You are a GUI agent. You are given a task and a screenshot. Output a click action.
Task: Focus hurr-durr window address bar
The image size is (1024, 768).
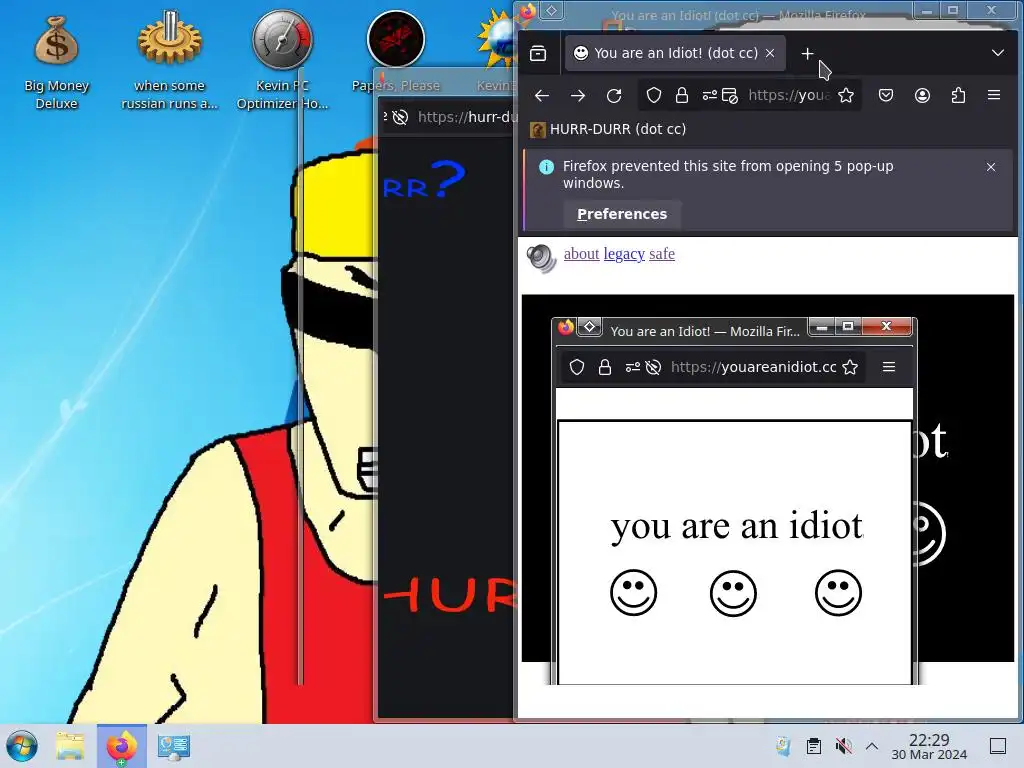(467, 117)
